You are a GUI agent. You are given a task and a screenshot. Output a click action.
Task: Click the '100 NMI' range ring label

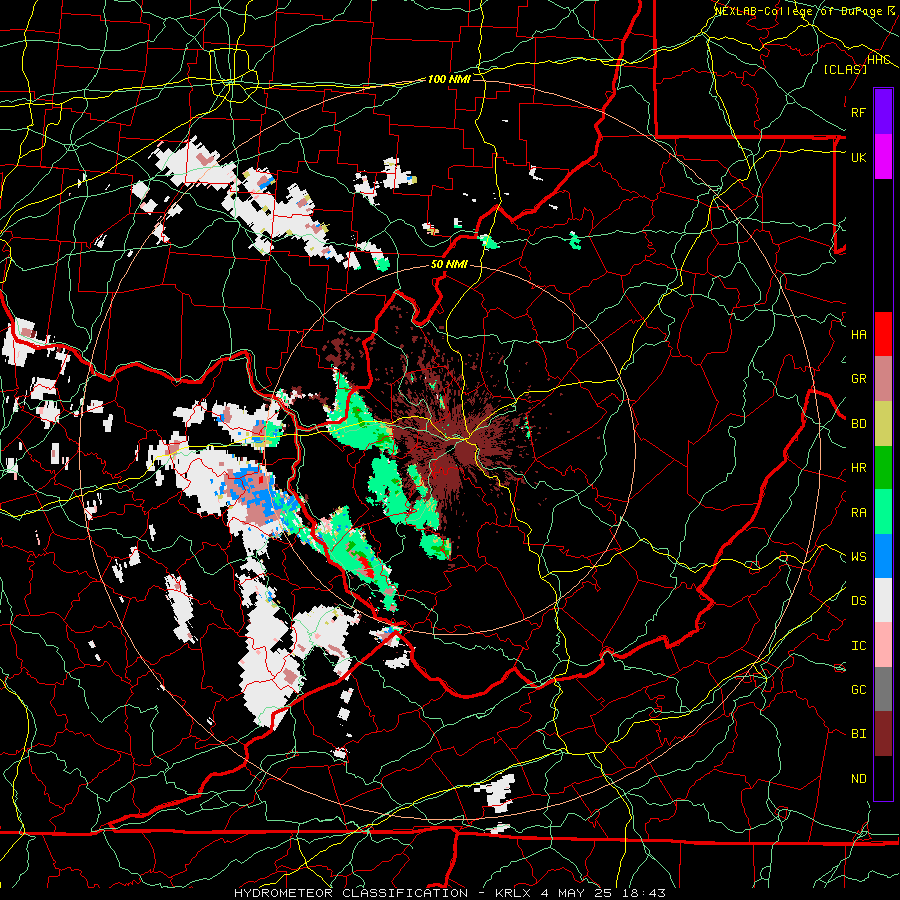(x=449, y=79)
